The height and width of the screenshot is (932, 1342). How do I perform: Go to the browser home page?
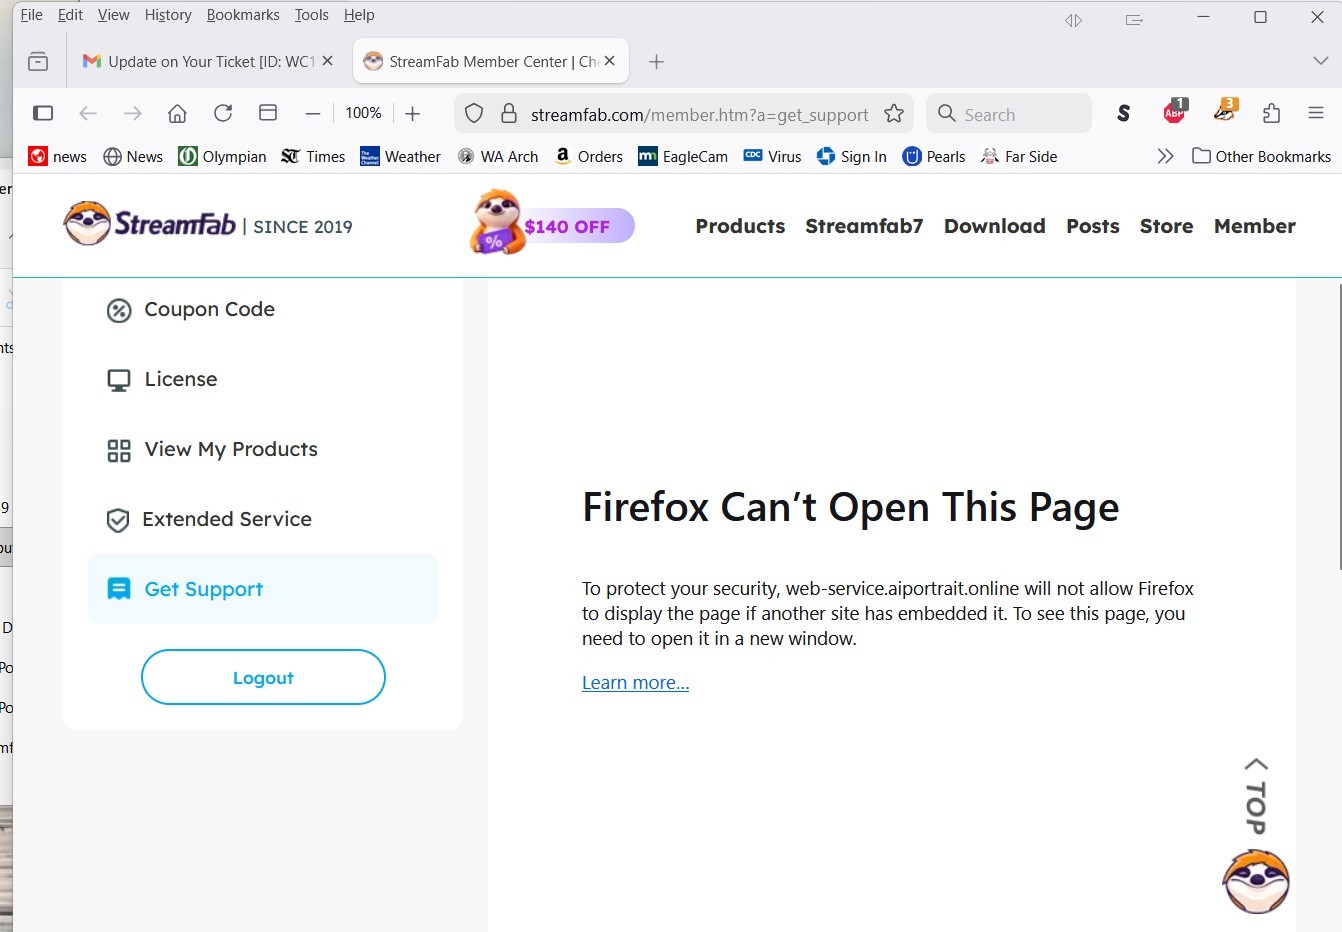click(177, 113)
